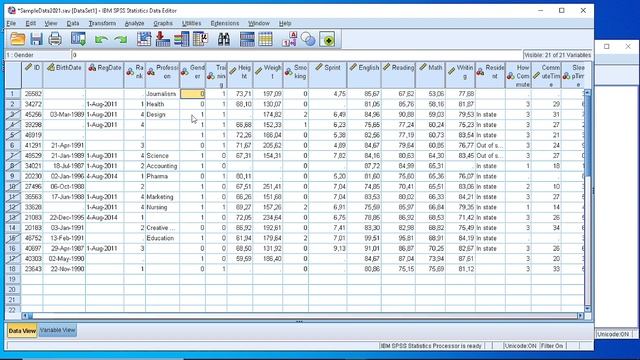Select the English column header
The height and width of the screenshot is (360, 640).
[x=364, y=75]
